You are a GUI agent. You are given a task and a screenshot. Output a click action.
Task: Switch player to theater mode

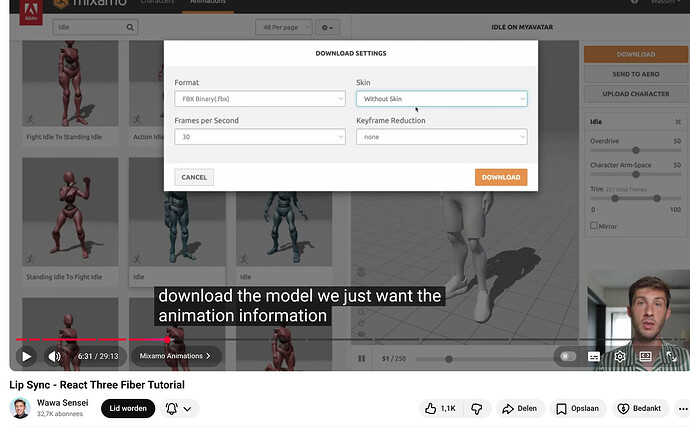646,356
